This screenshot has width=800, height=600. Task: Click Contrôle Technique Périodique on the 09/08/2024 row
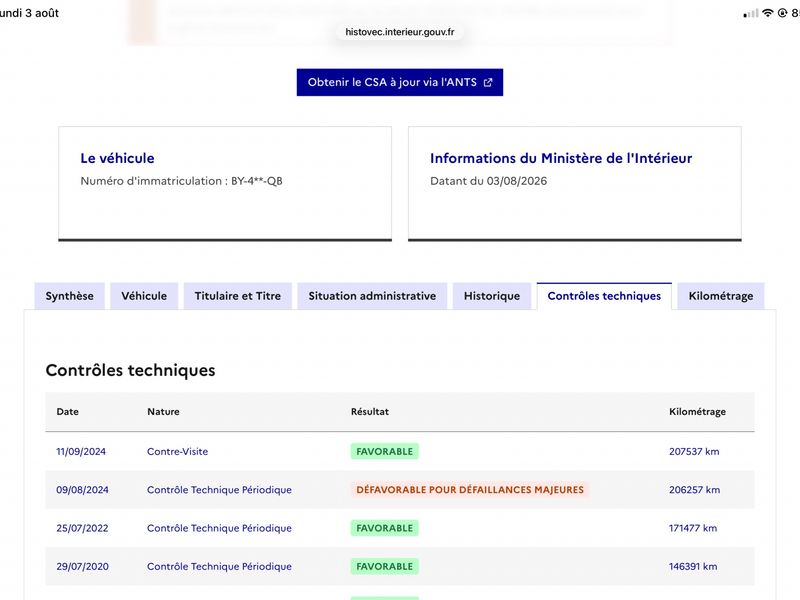point(219,490)
